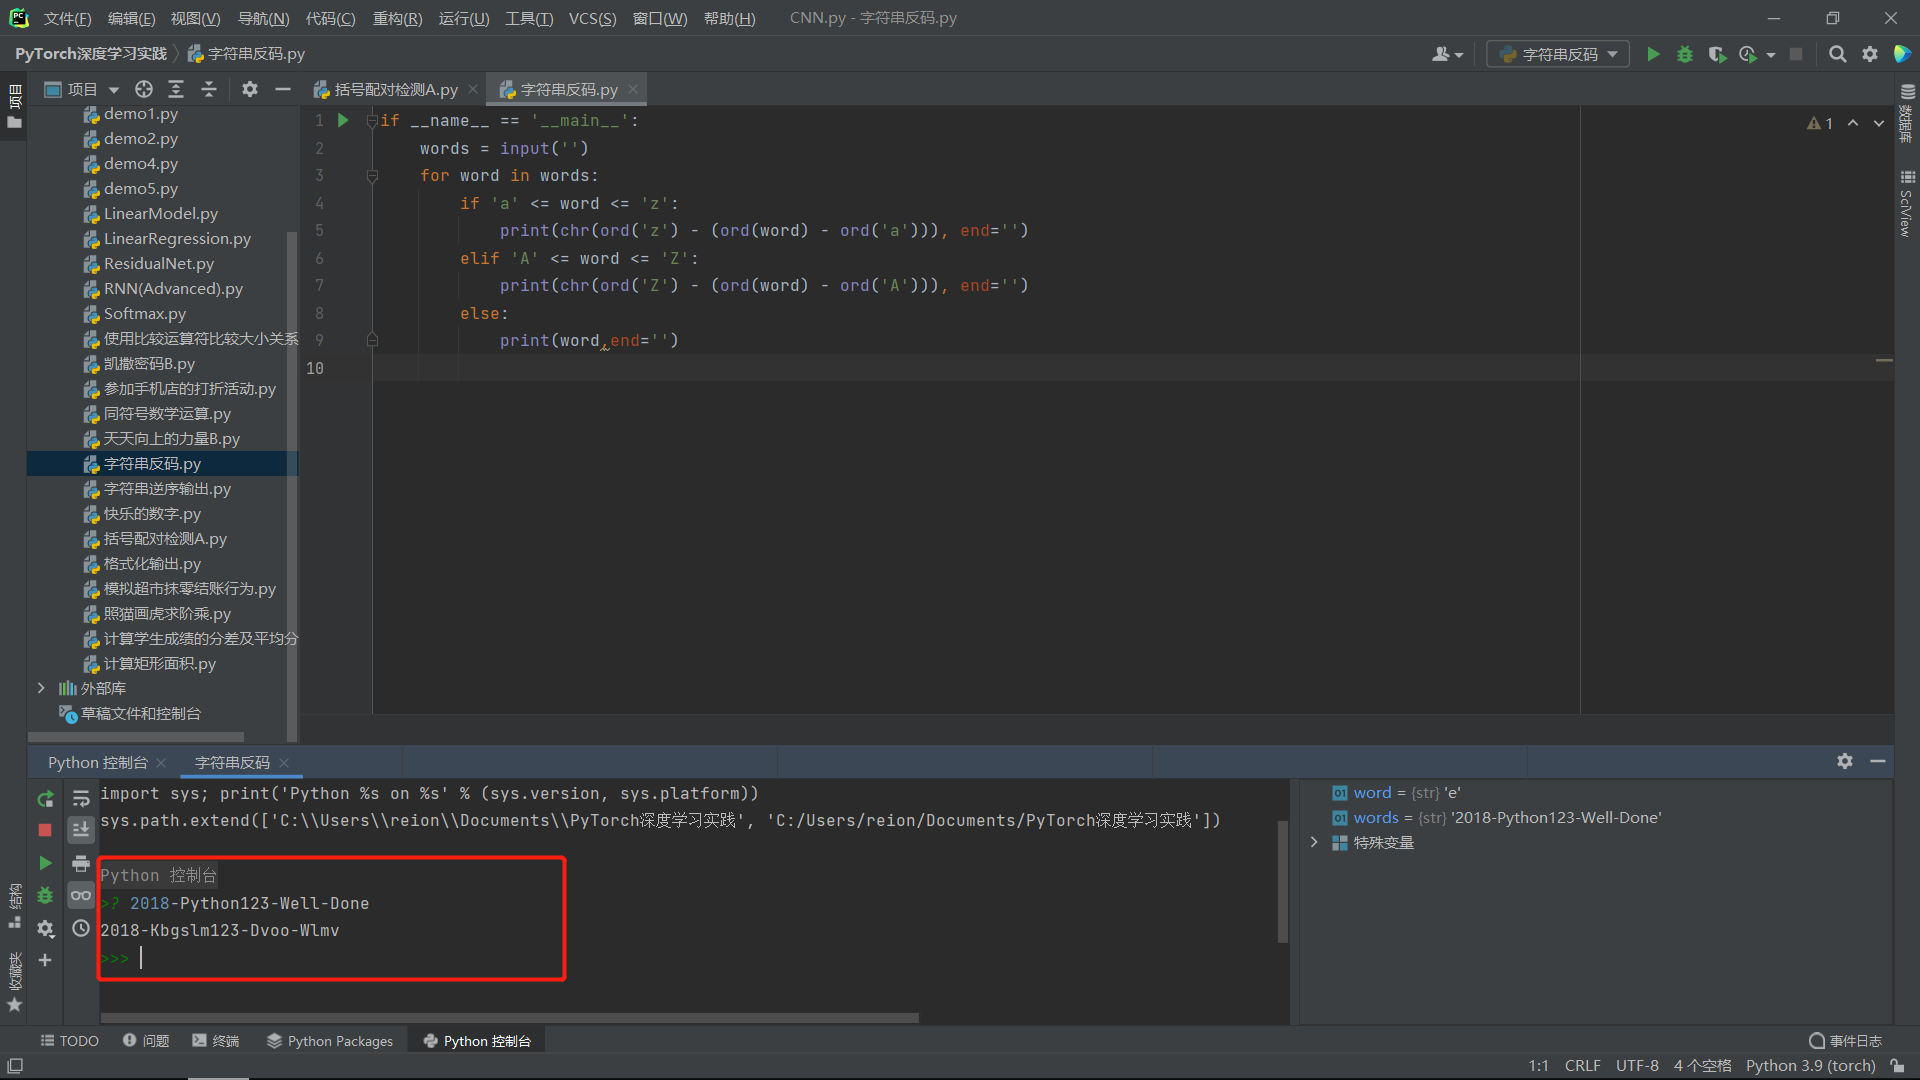
Task: Toggle scroll to end of console
Action: coord(81,829)
